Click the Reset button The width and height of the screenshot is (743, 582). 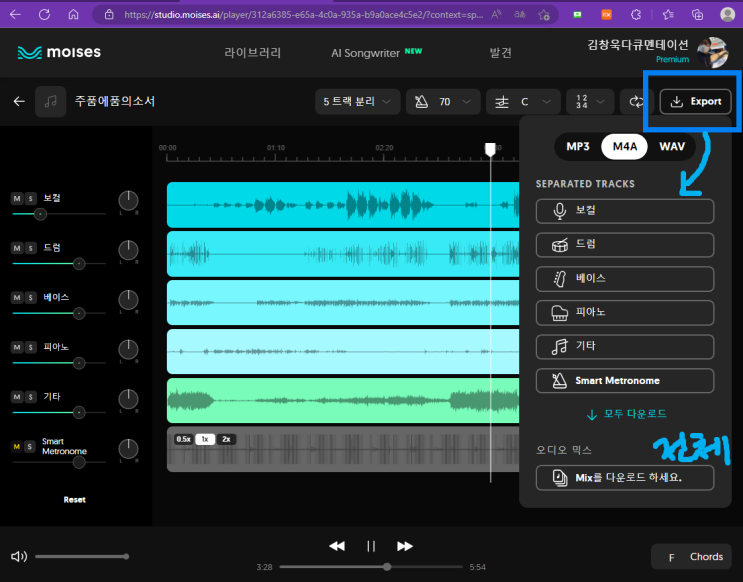[x=74, y=500]
